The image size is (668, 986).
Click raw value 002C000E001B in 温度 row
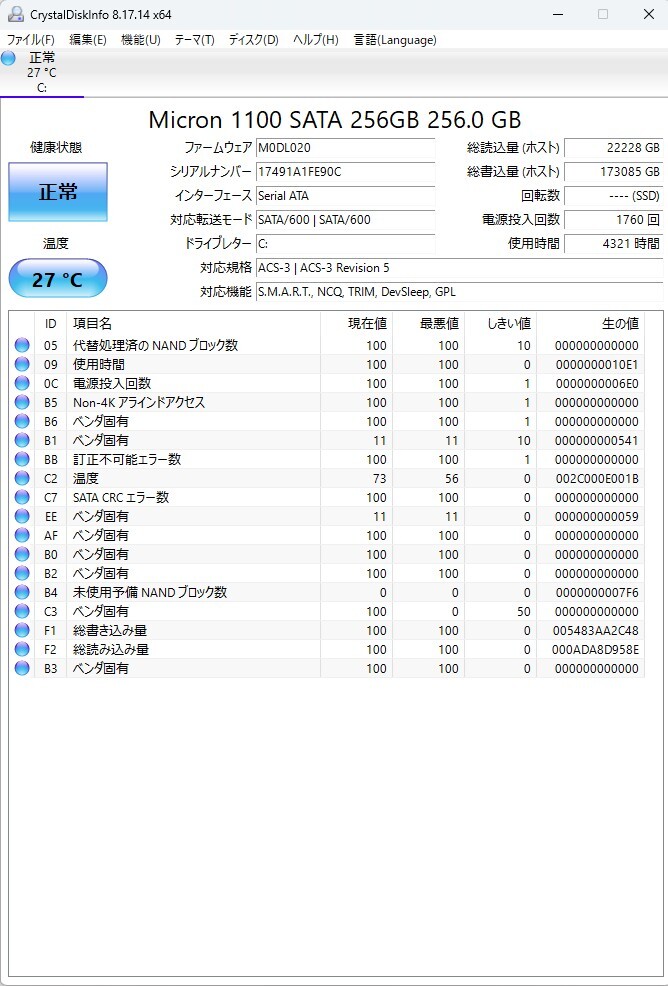coord(597,479)
